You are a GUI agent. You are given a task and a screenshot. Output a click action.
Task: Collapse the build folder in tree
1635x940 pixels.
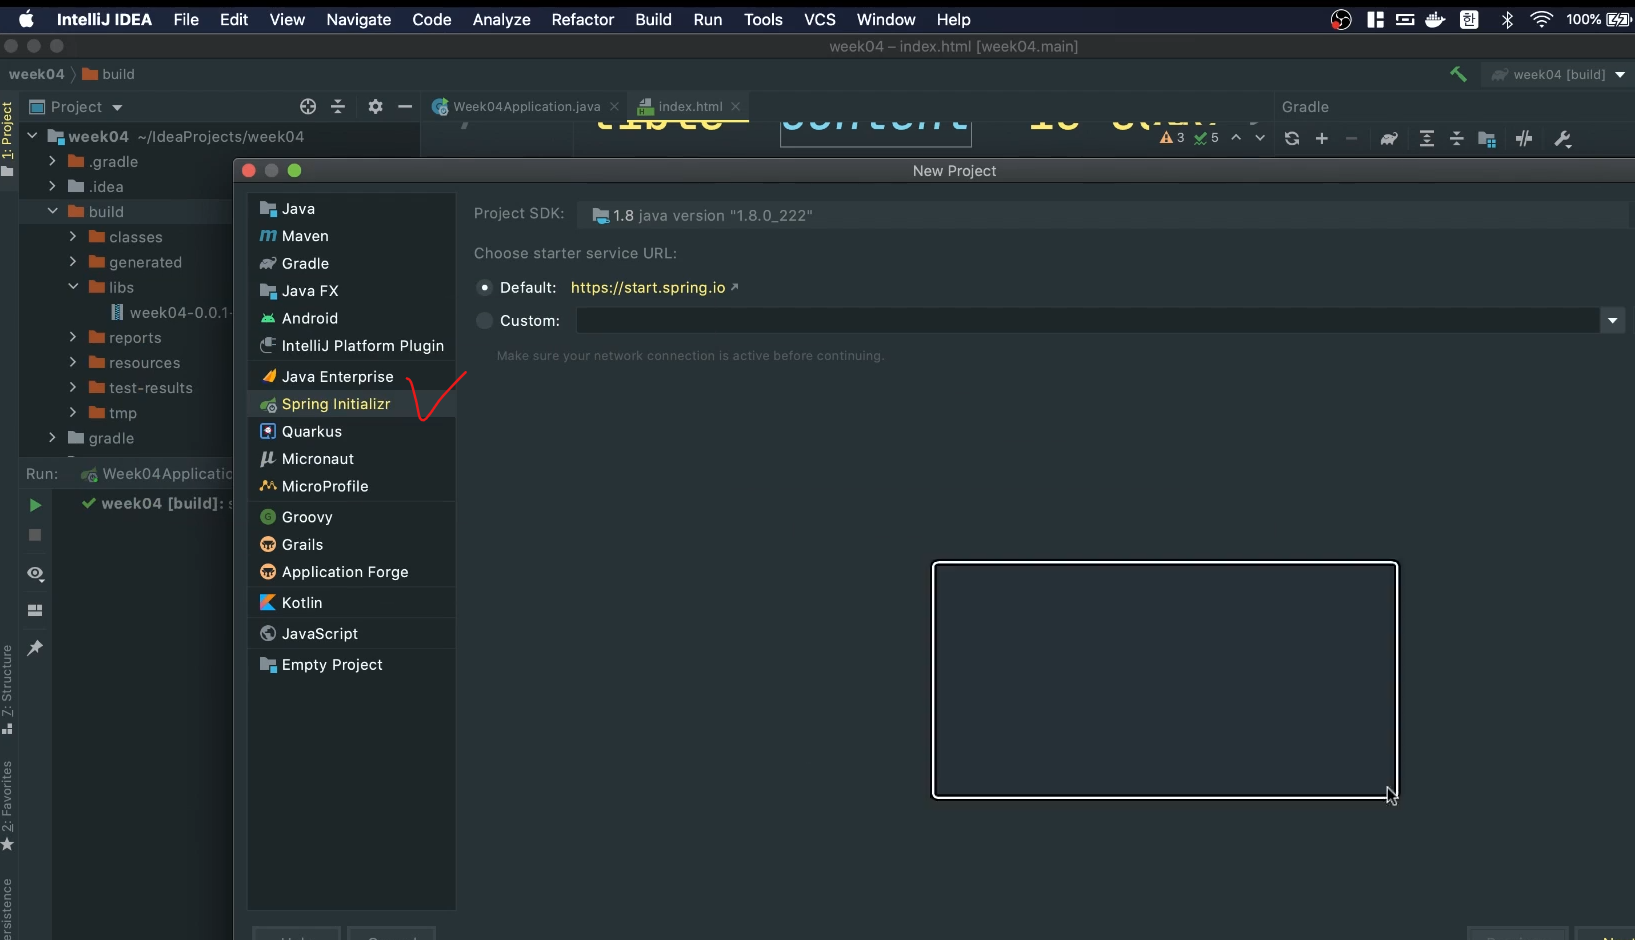[53, 212]
